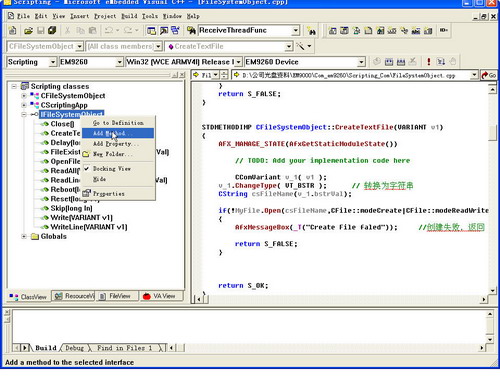Viewport: 500px width, 376px height.
Task: Toggle the Workspace pane icon
Action: 151,31
